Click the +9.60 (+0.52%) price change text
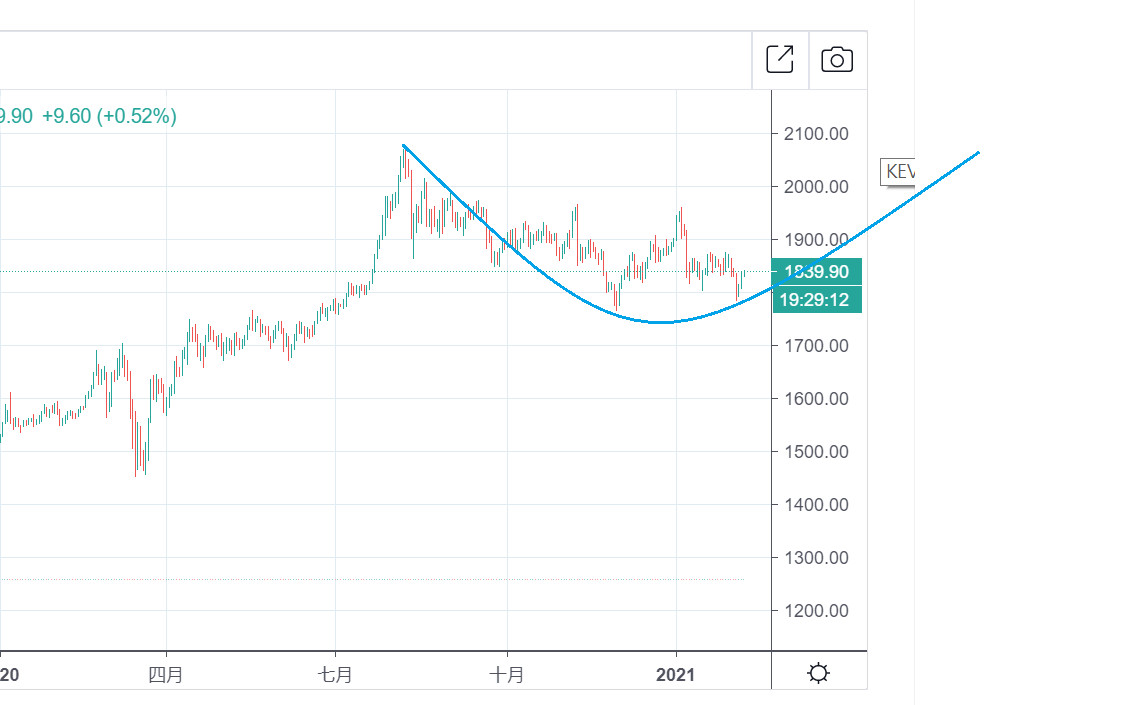The height and width of the screenshot is (705, 1131). pyautogui.click(x=110, y=116)
